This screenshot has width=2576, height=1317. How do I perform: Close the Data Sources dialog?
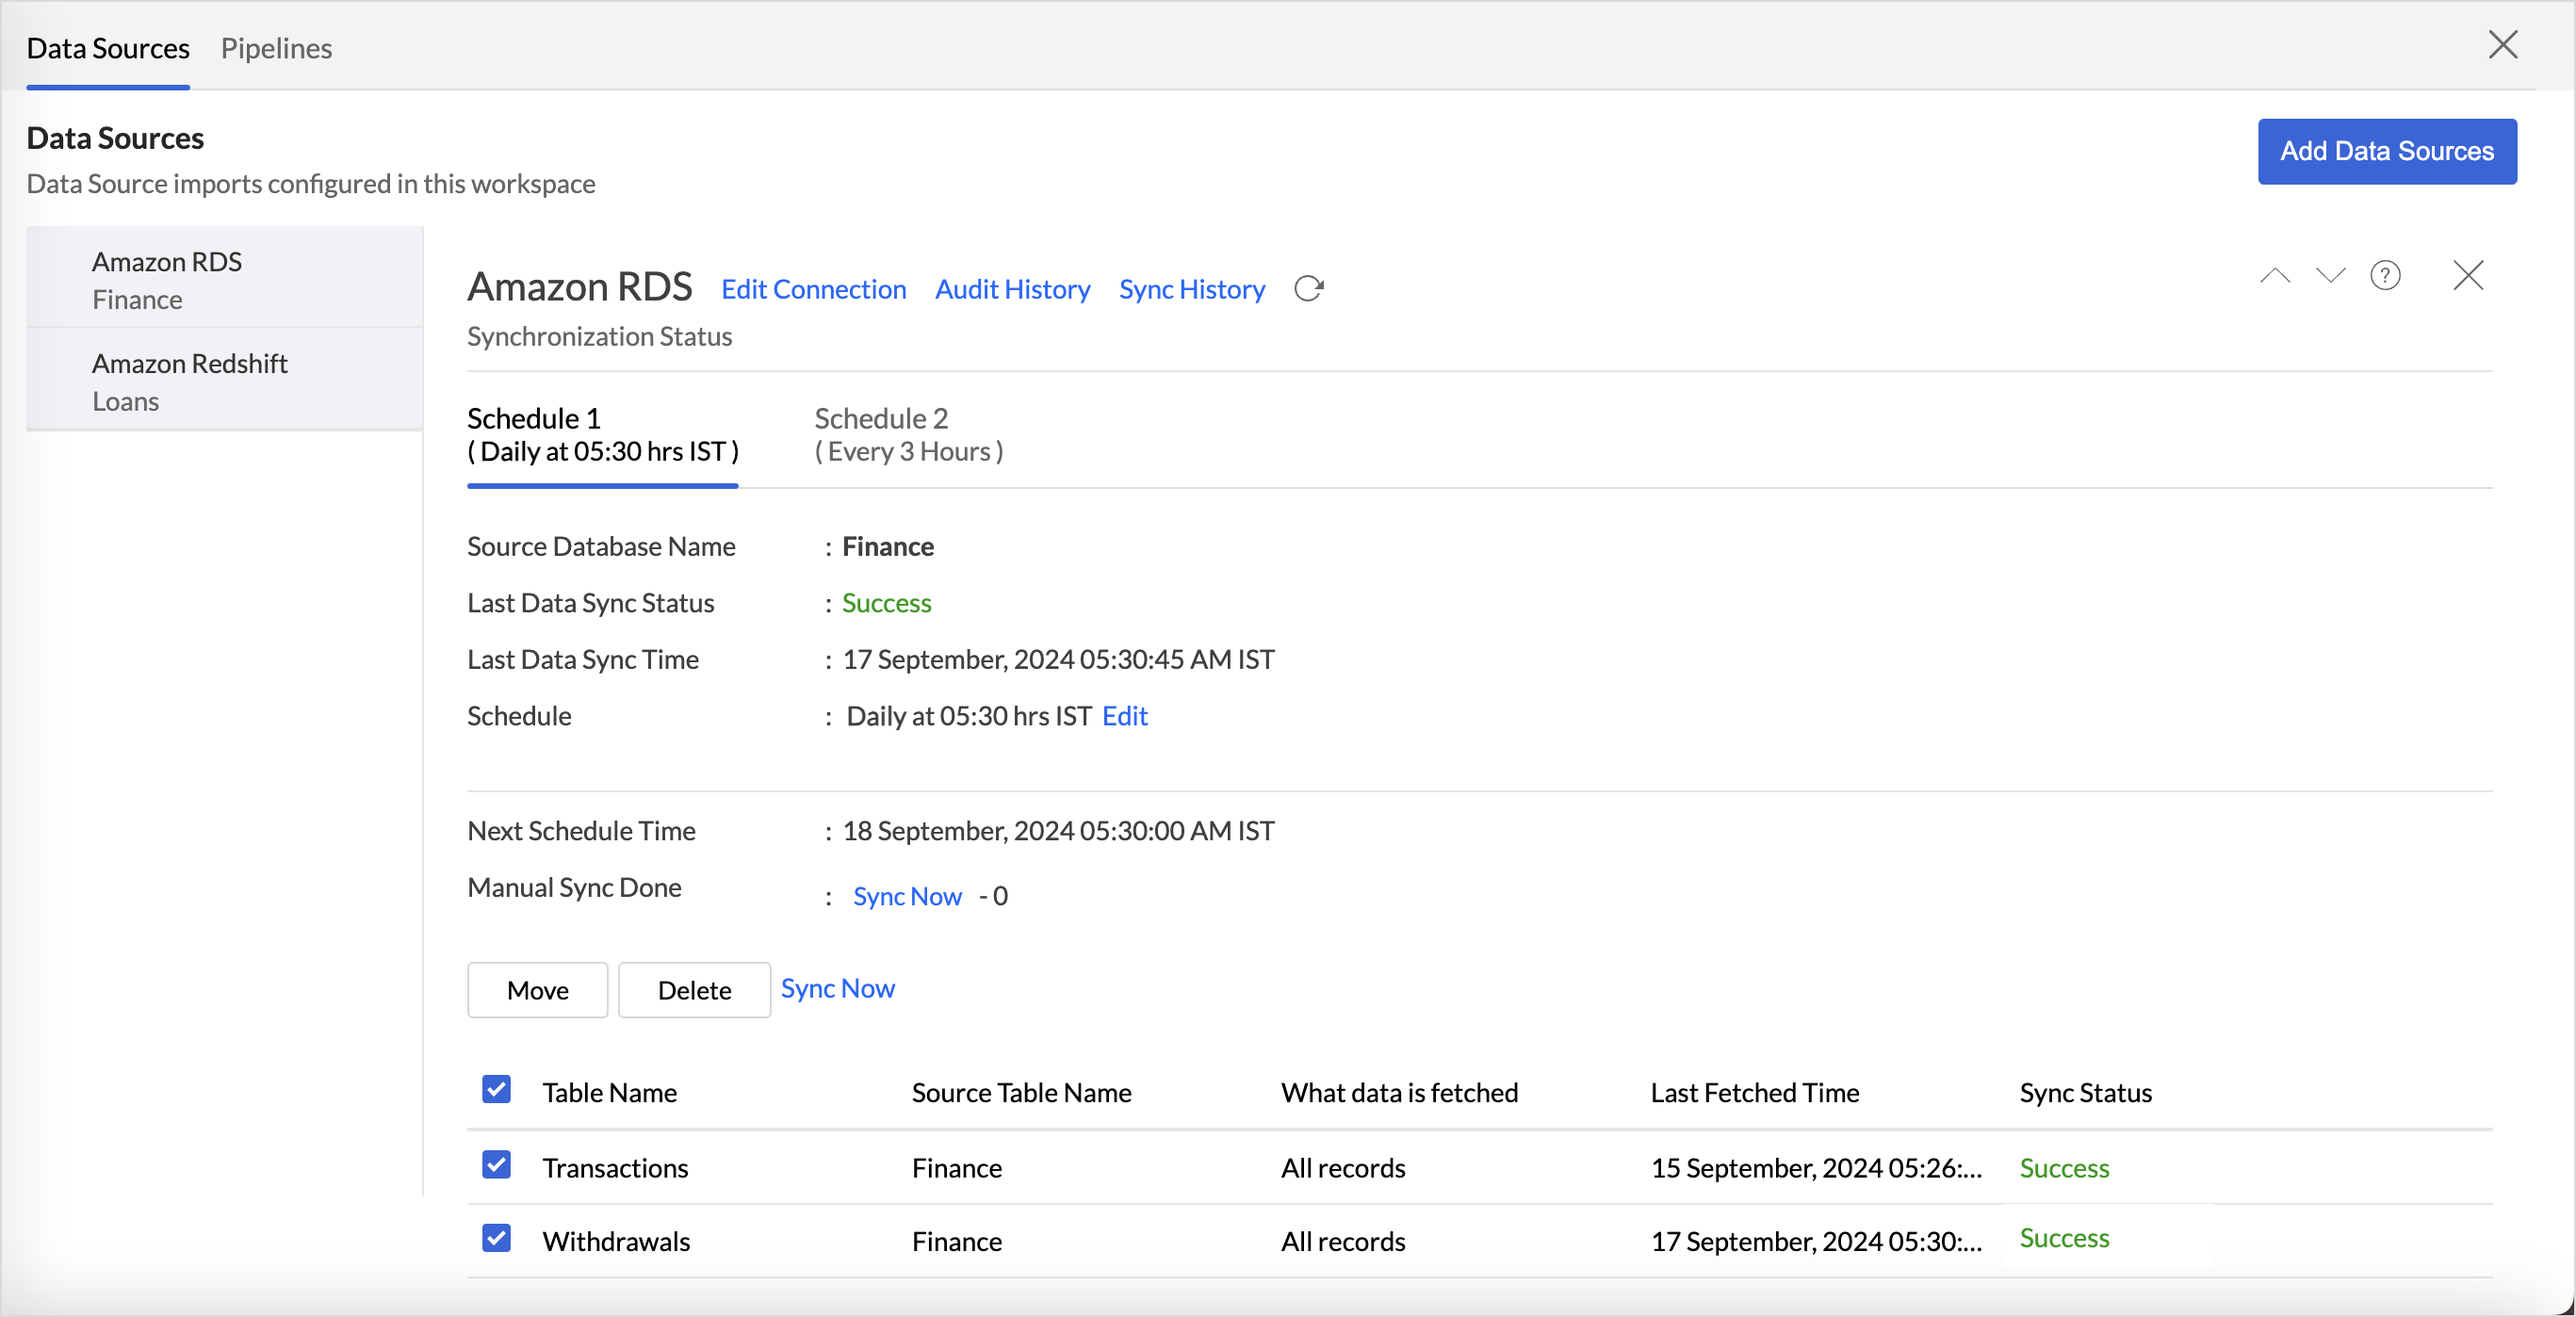point(2502,45)
